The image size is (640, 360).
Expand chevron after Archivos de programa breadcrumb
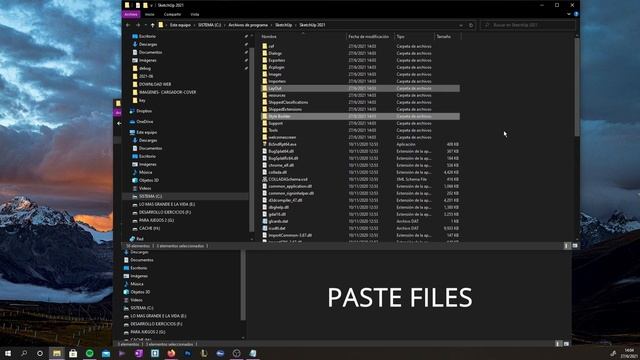pos(271,25)
